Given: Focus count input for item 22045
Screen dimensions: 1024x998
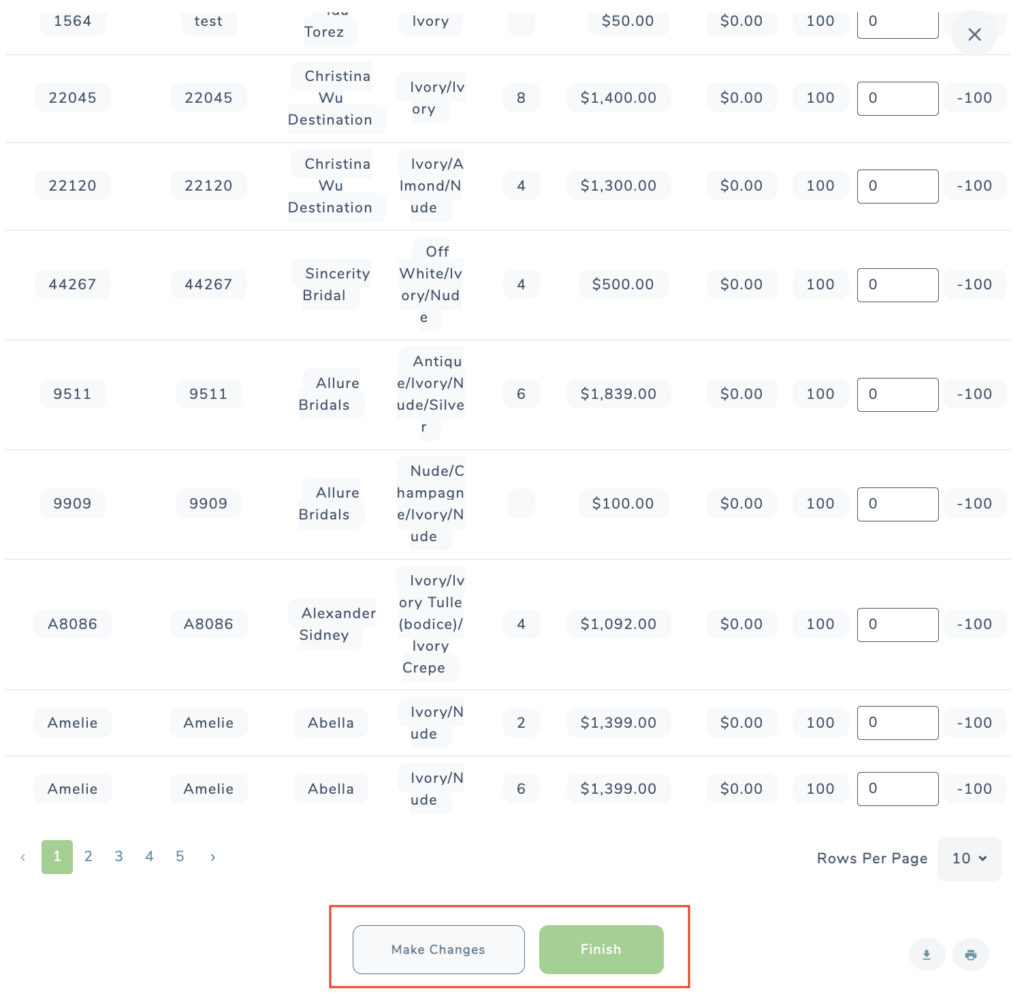Looking at the screenshot, I should [x=897, y=99].
